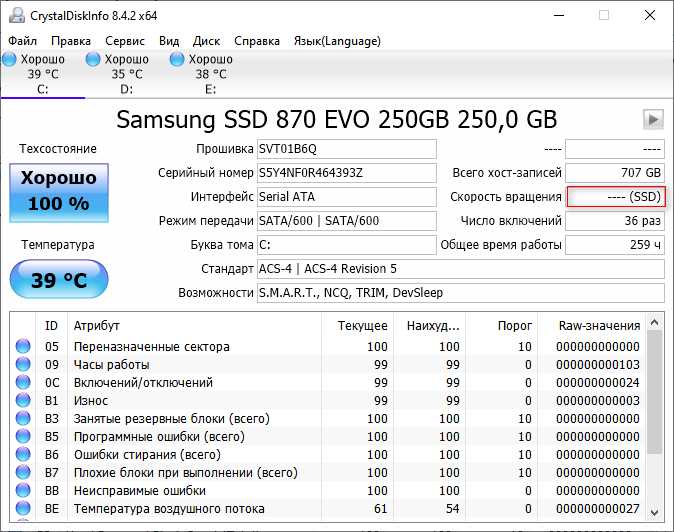This screenshot has height=532, width=674.
Task: Click the Атрибут column header
Action: point(194,326)
